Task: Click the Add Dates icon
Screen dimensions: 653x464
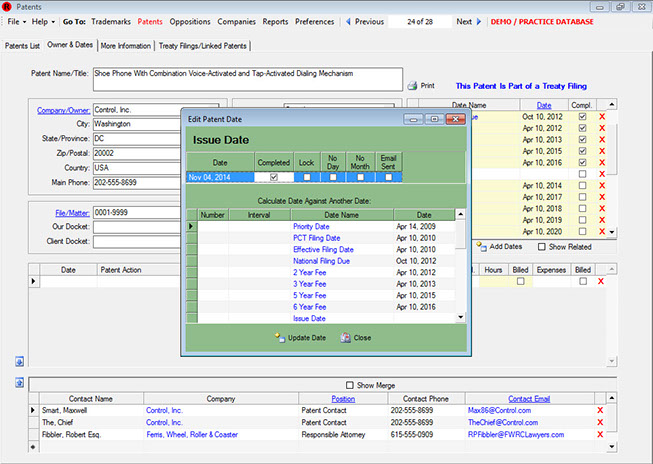Action: pyautogui.click(x=481, y=246)
